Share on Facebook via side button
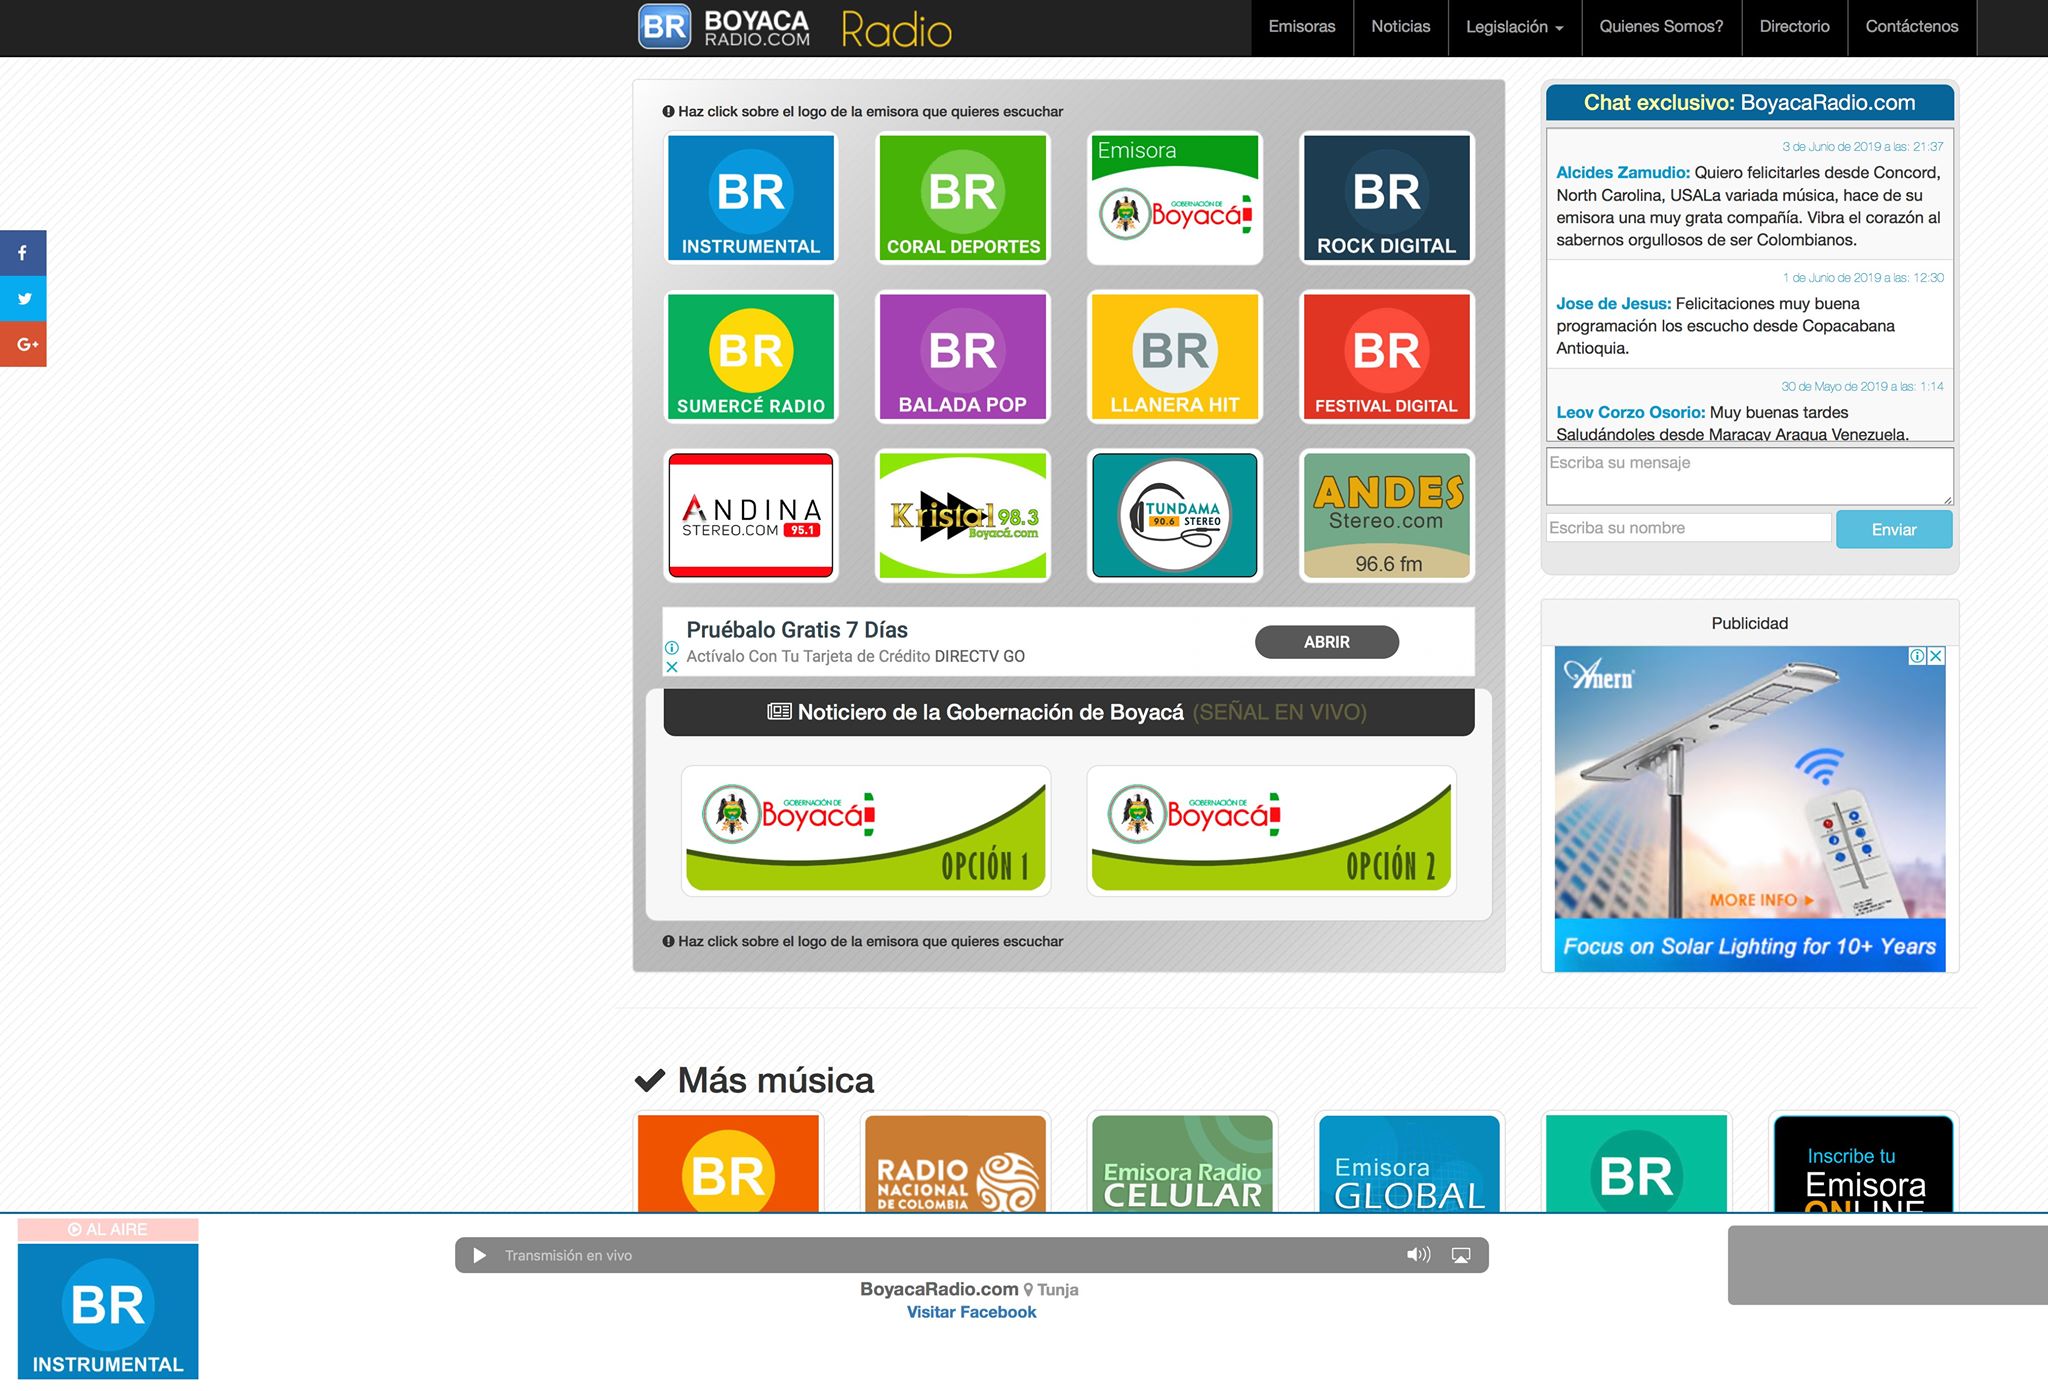The height and width of the screenshot is (1391, 2048). click(x=23, y=253)
